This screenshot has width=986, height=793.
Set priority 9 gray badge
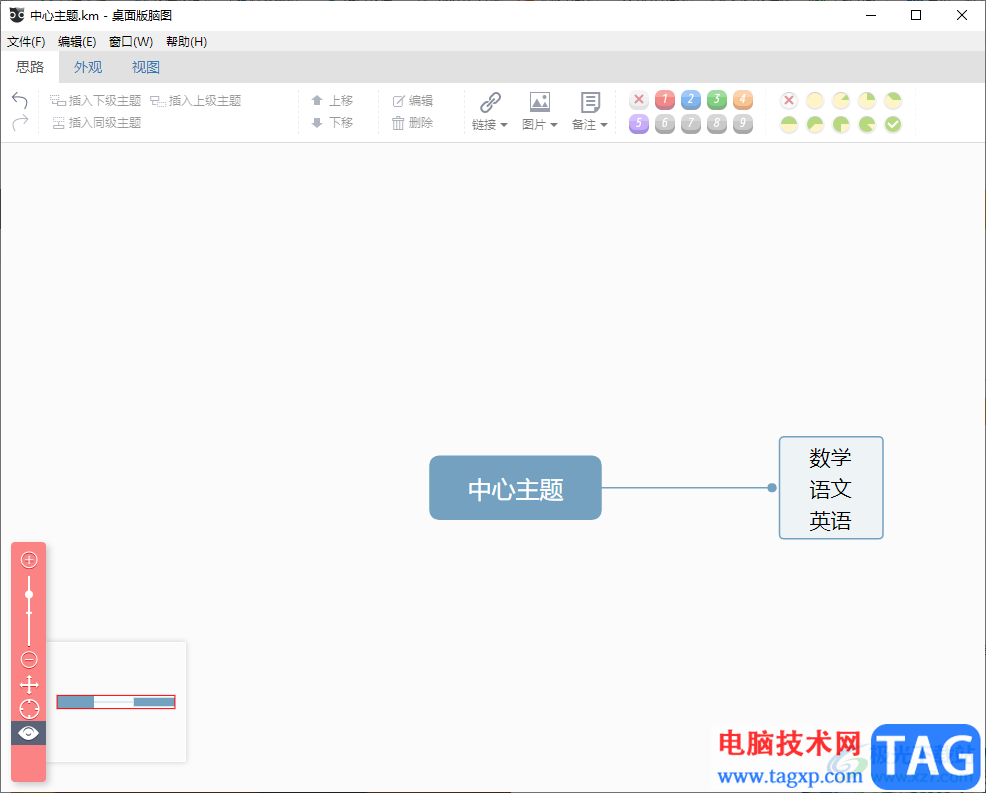click(743, 124)
